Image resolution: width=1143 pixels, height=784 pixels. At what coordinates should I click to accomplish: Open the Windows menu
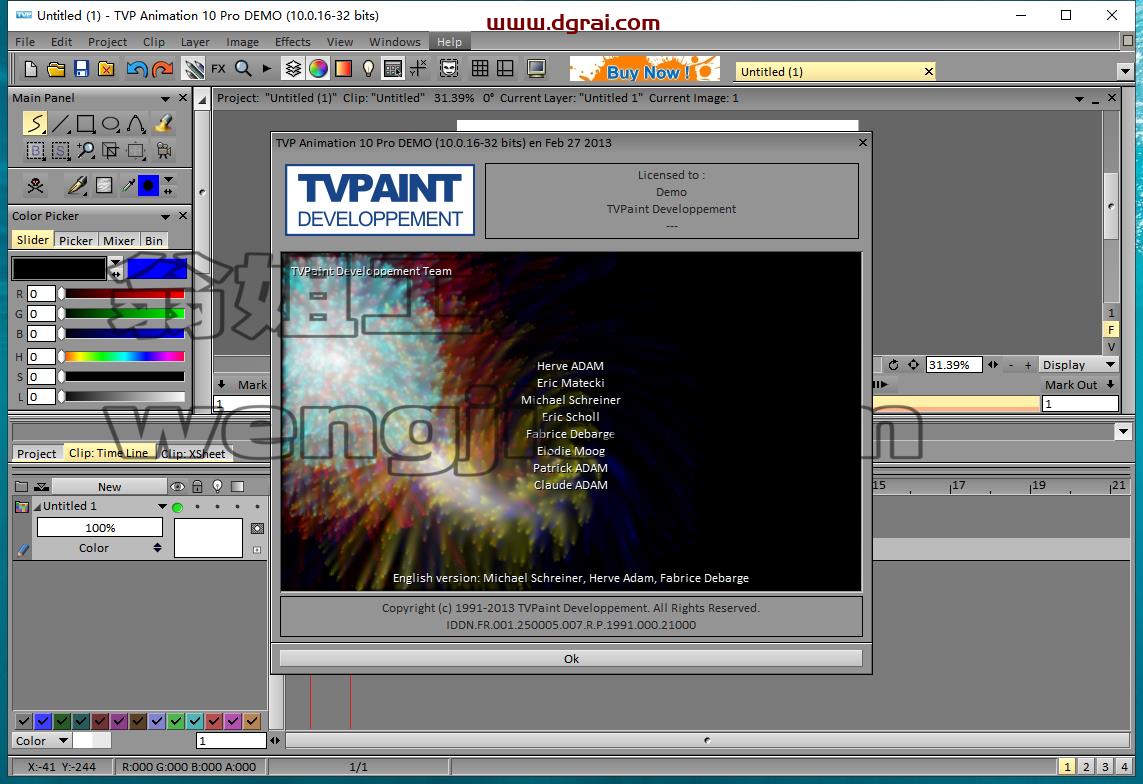[394, 42]
